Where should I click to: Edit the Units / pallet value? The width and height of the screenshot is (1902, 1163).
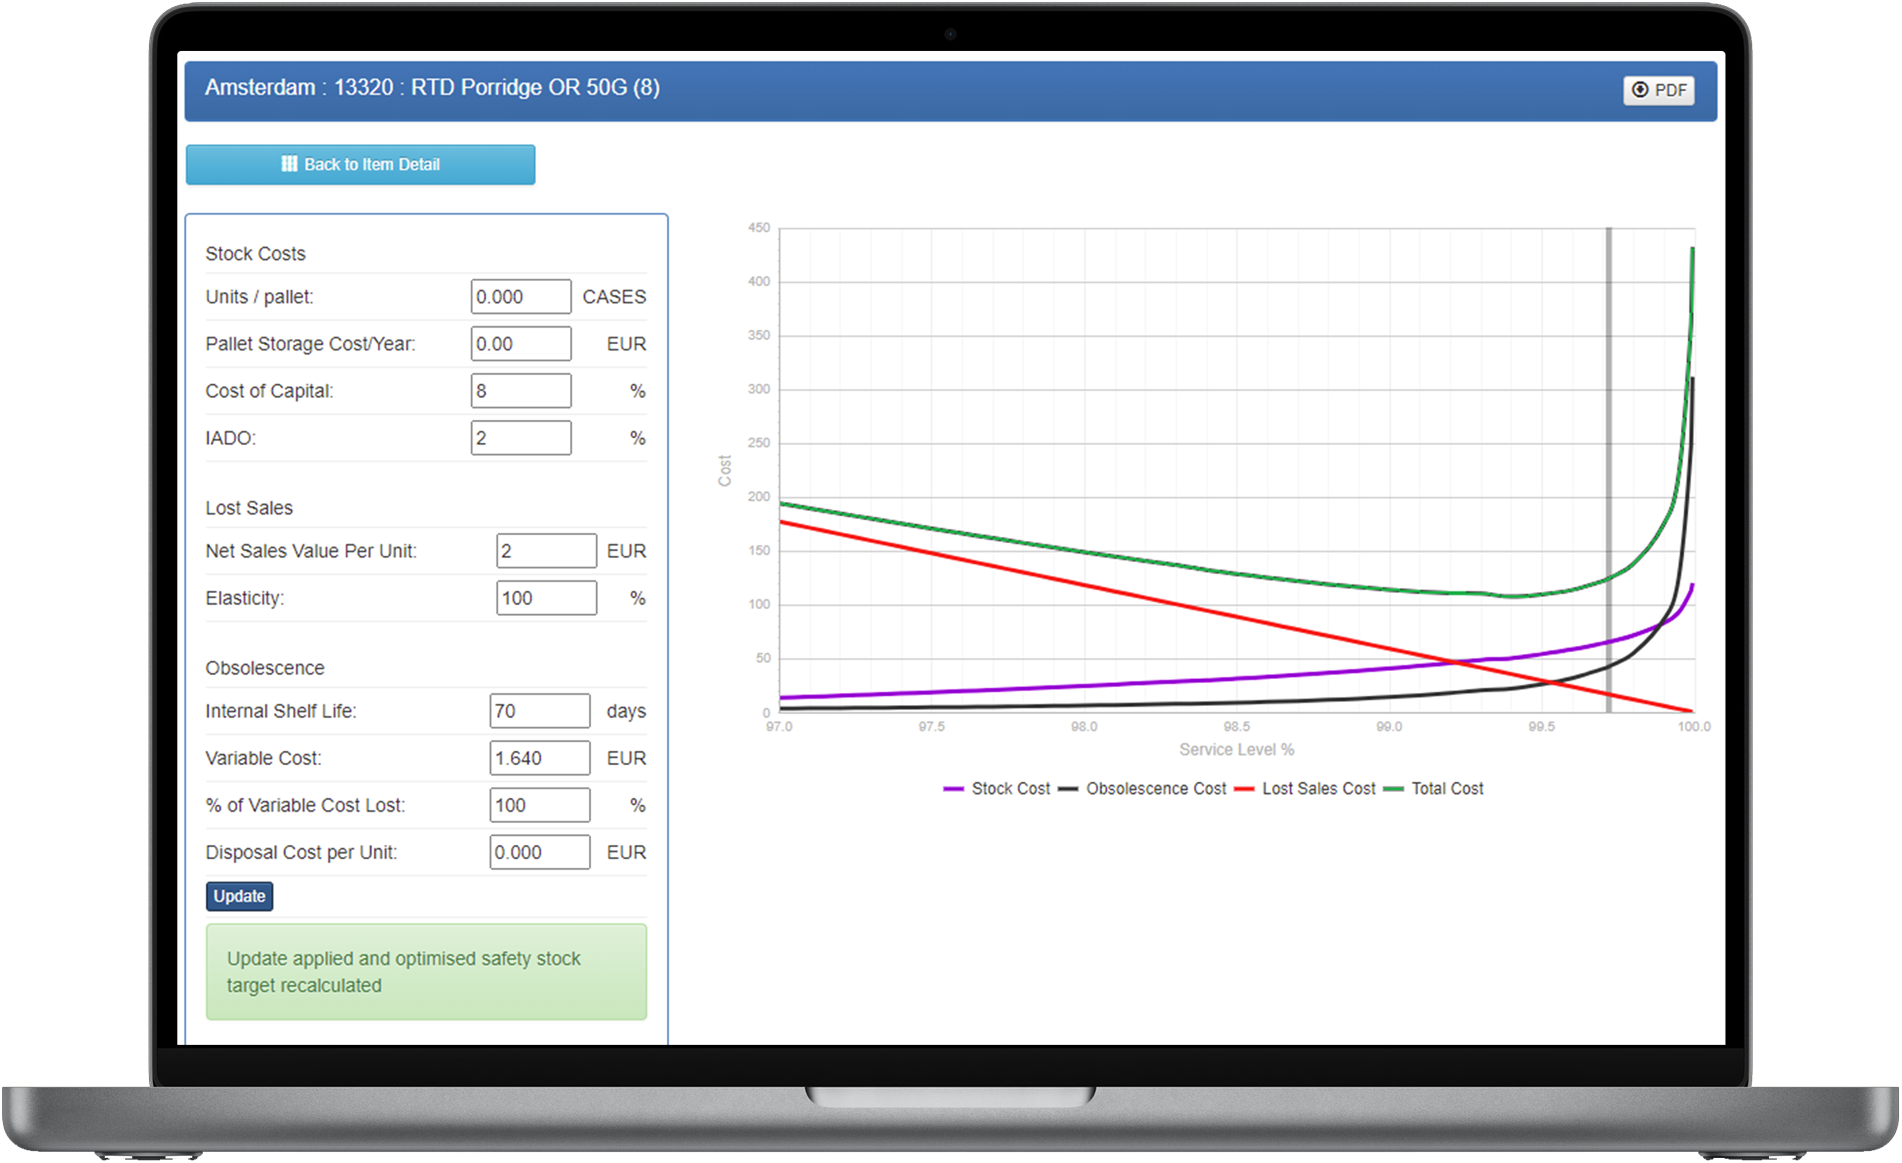pos(521,296)
